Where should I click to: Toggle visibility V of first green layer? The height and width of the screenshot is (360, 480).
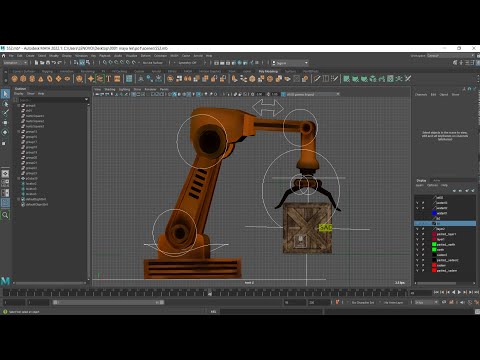417,244
